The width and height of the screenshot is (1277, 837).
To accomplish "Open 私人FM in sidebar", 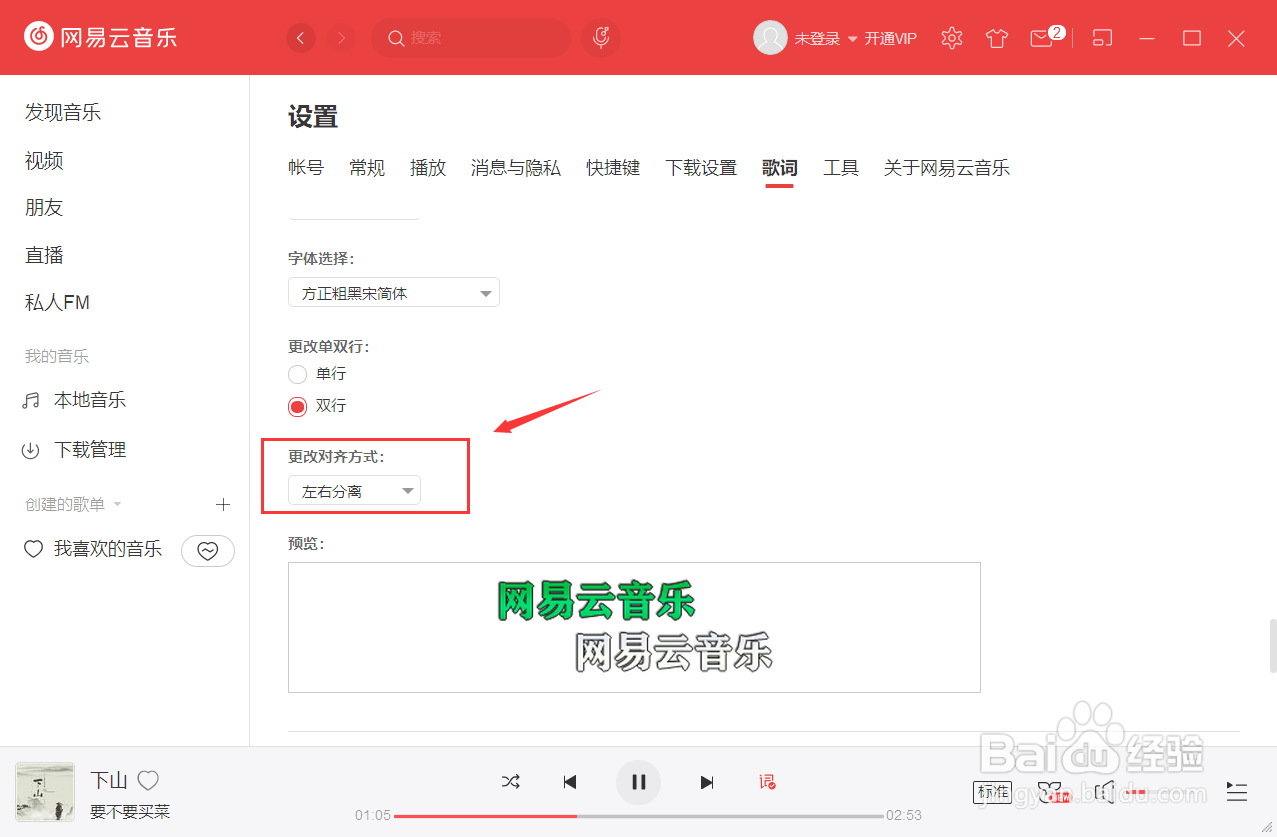I will [x=57, y=302].
